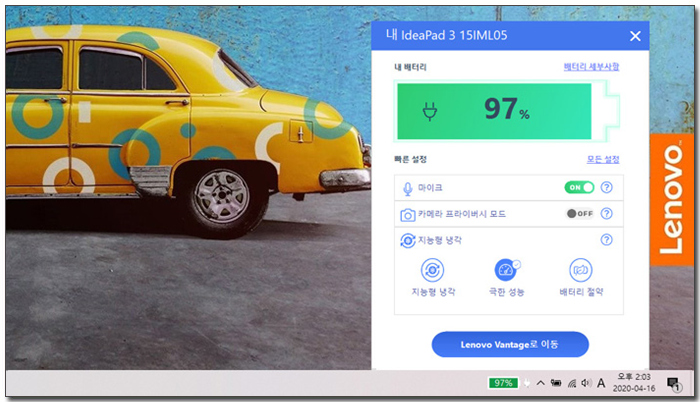Viewport: 700px width, 402px height.
Task: Click the 빠른 설정 label
Action: pyautogui.click(x=410, y=159)
